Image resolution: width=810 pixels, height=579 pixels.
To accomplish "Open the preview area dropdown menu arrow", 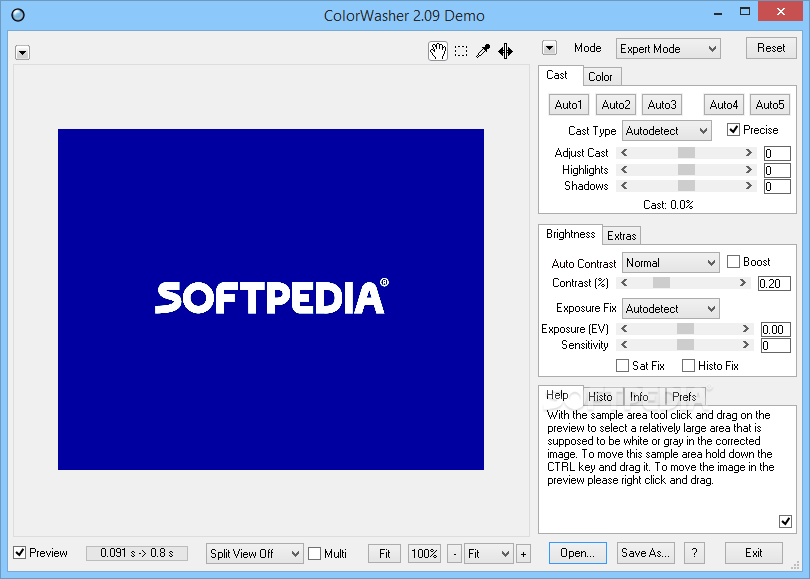I will [22, 53].
